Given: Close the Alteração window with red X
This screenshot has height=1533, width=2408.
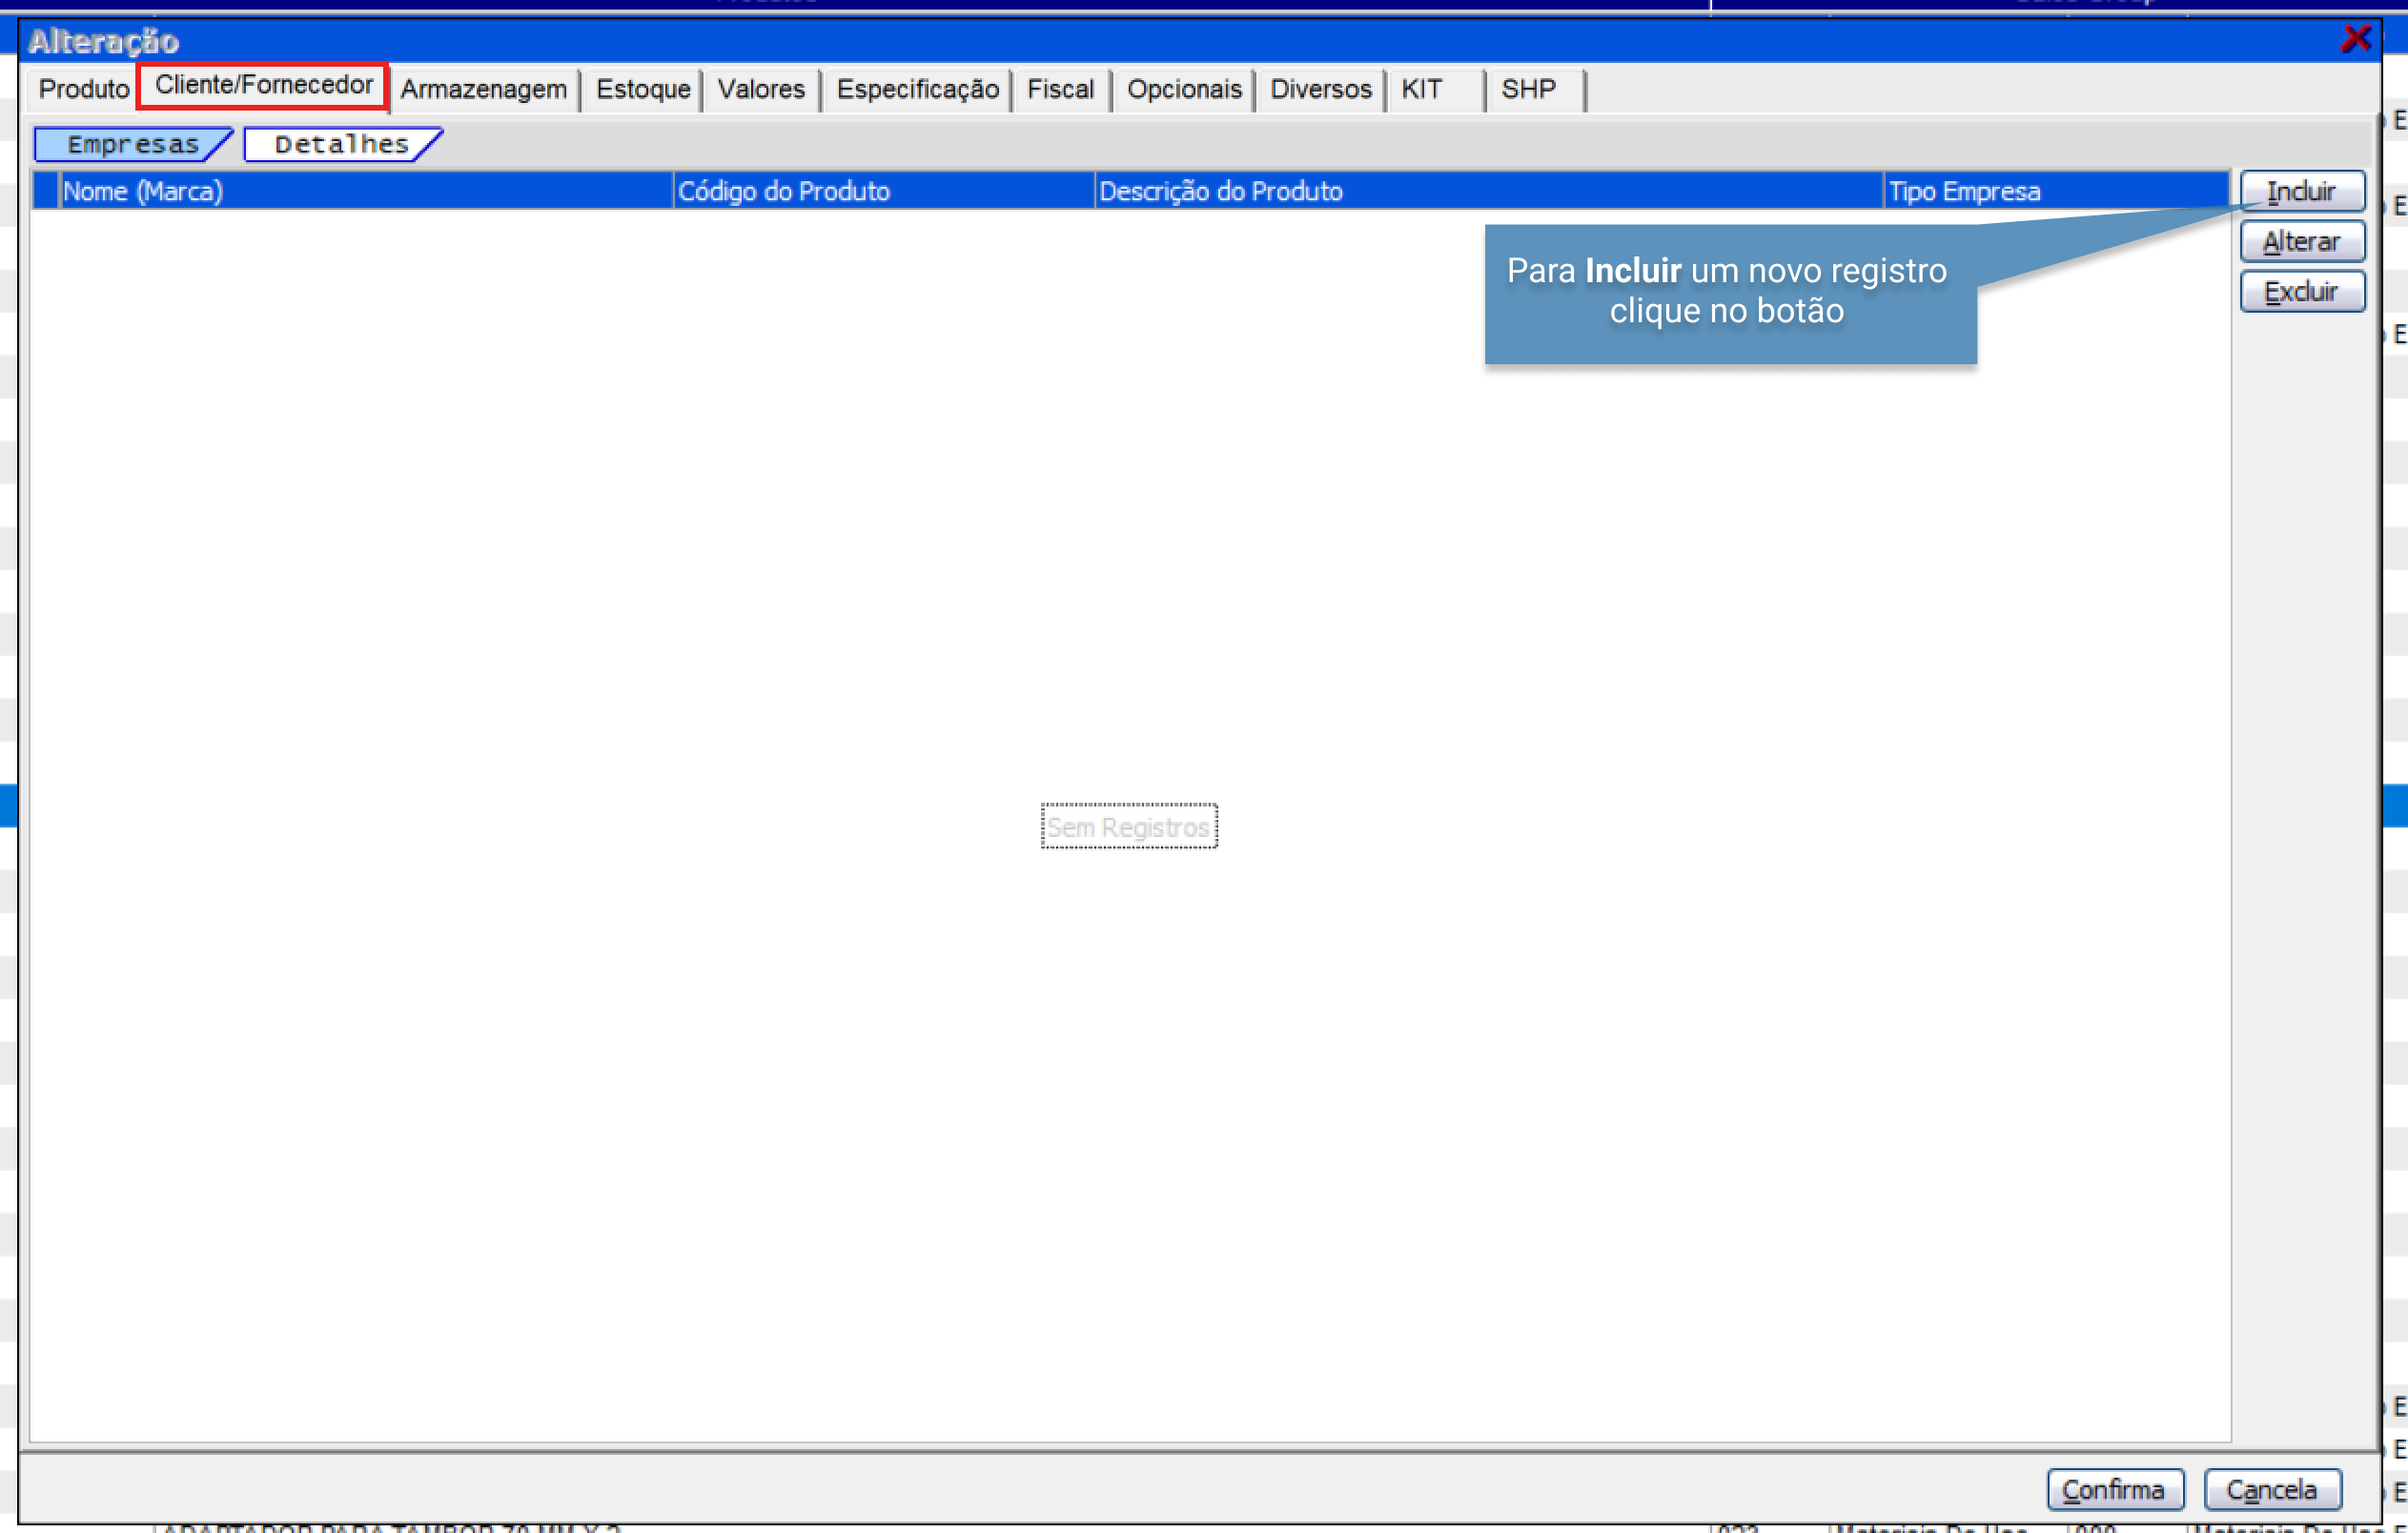Looking at the screenshot, I should tap(2355, 39).
